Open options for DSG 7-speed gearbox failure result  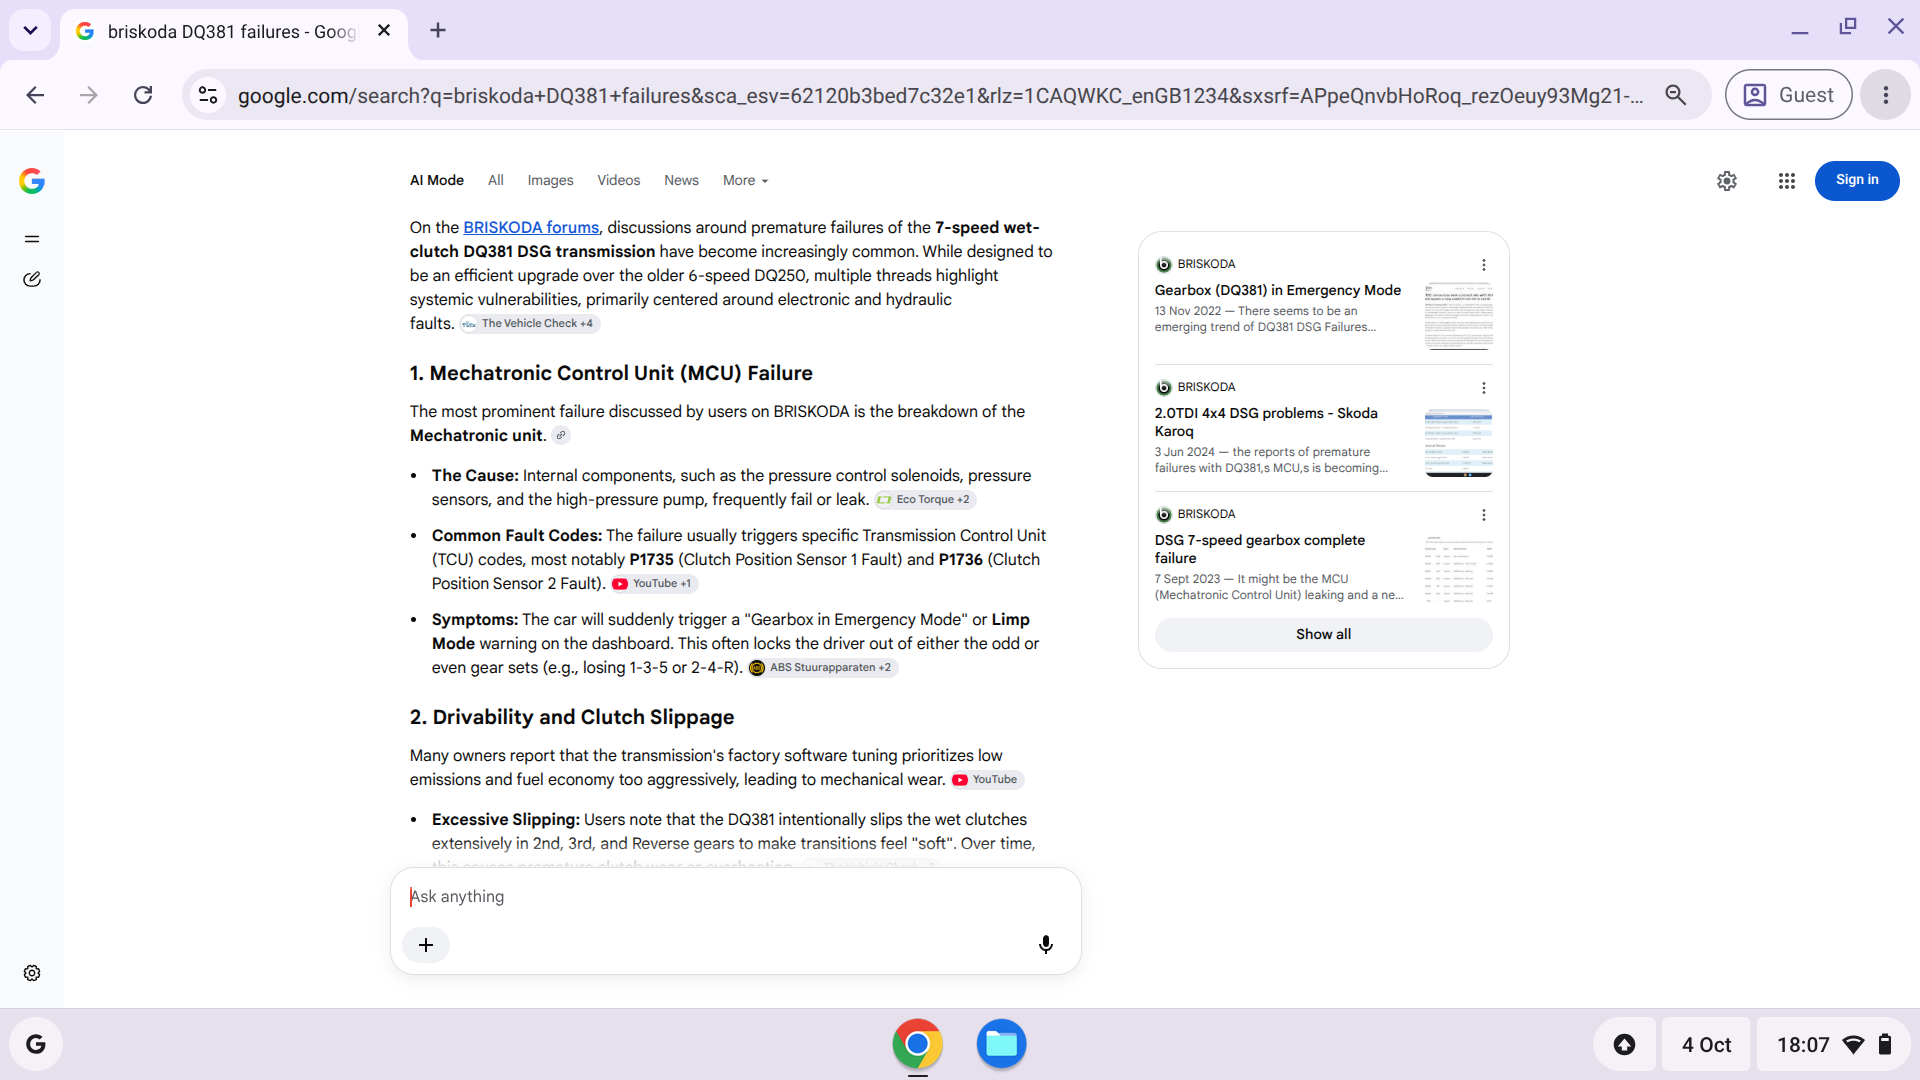1484,515
